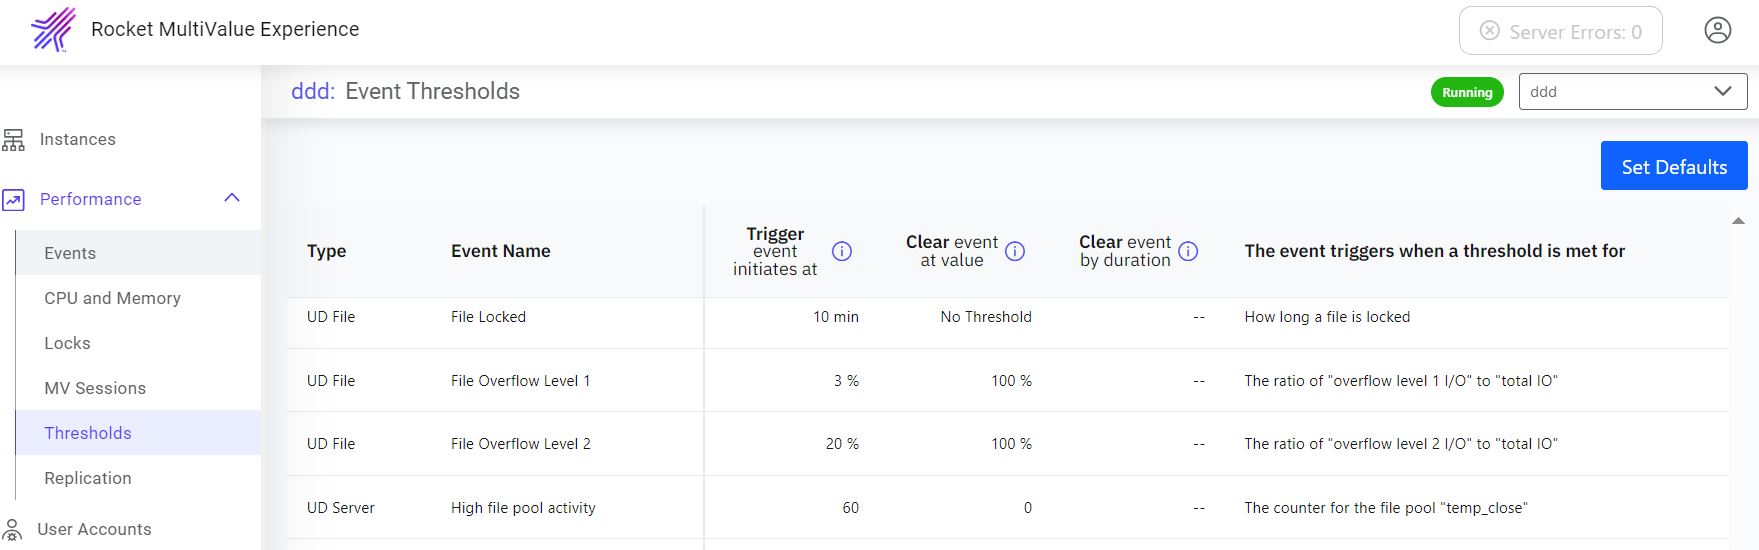The height and width of the screenshot is (550, 1759).
Task: Open the ddd instance dropdown
Action: pos(1632,92)
